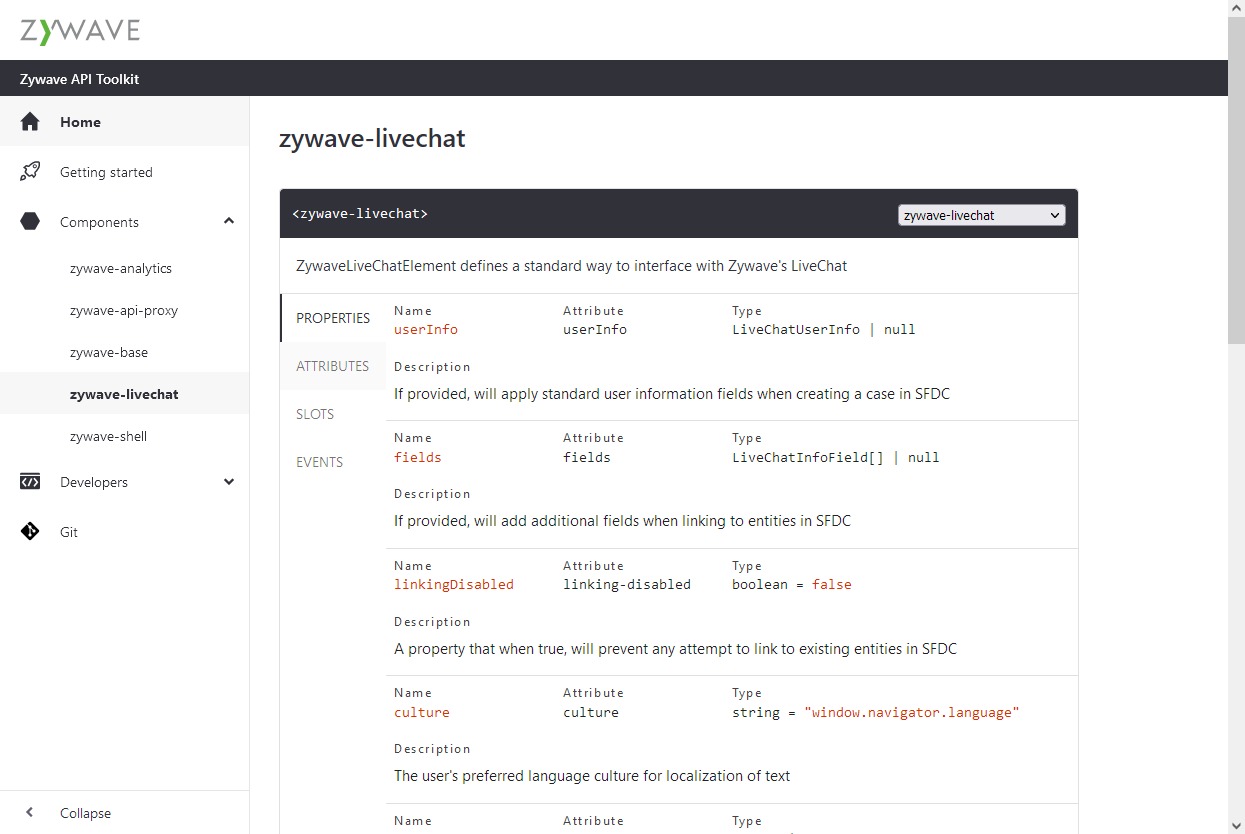Click the Collapse sidebar label
Image resolution: width=1245 pixels, height=834 pixels.
click(85, 813)
